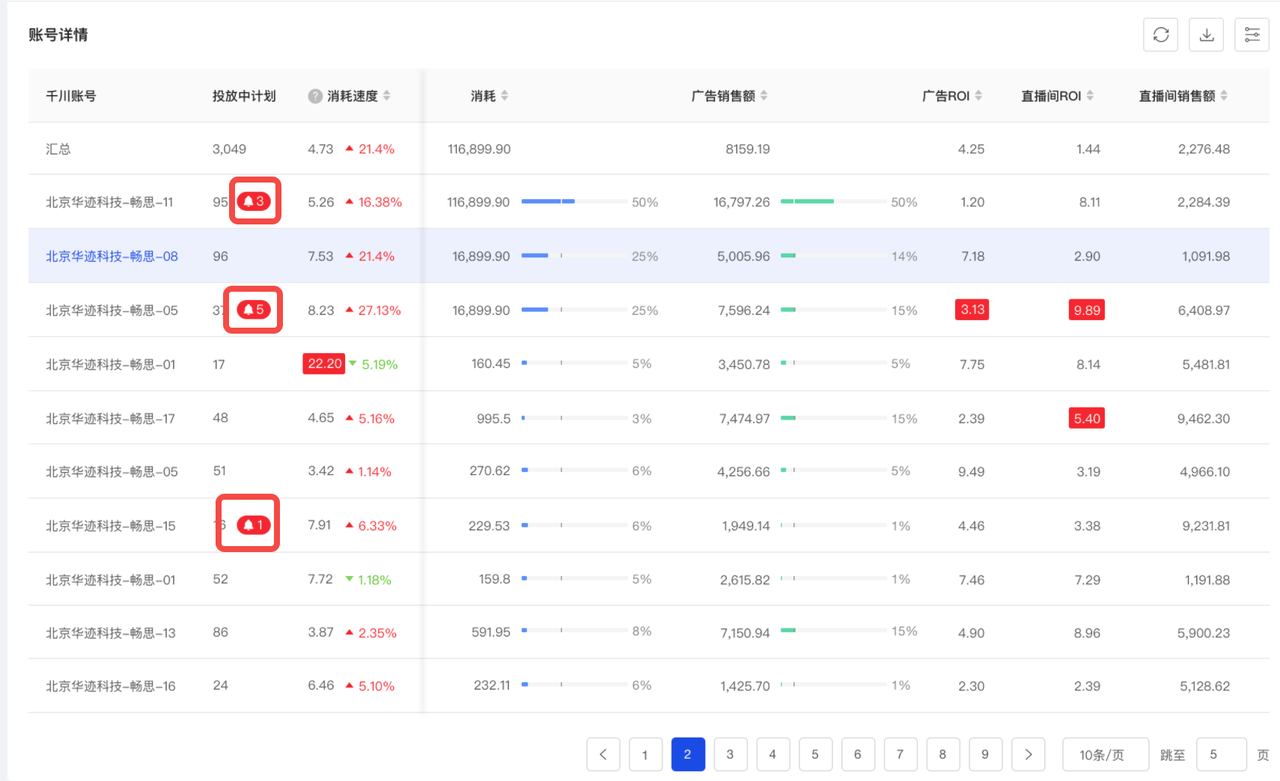1280x781 pixels.
Task: Select page 3 in the pagination bar
Action: [x=730, y=754]
